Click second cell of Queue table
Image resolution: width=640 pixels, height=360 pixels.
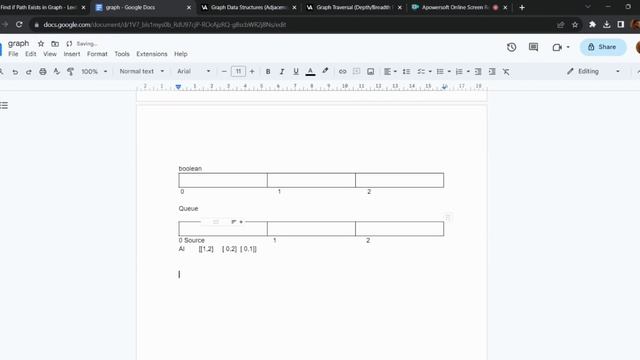click(311, 229)
